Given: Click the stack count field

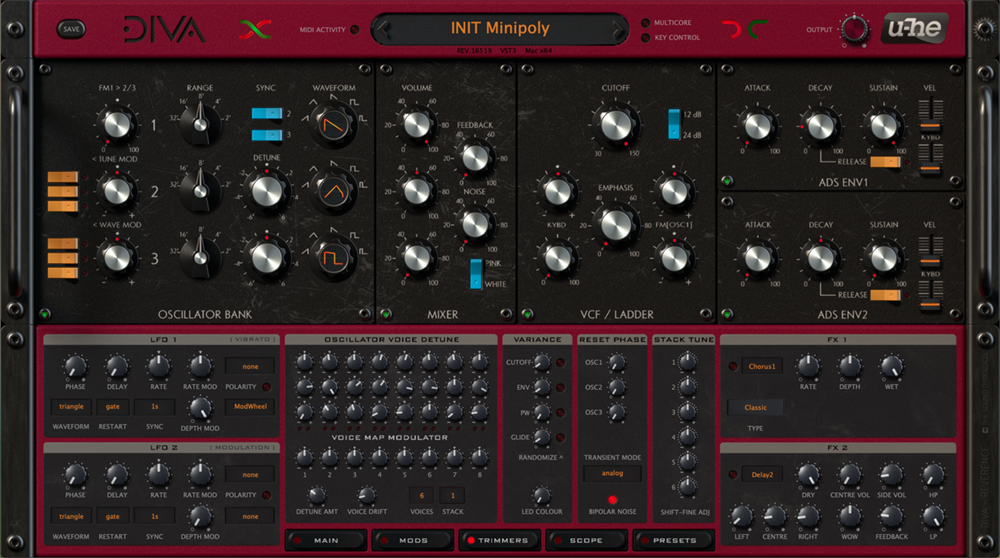Looking at the screenshot, I should coord(453,496).
